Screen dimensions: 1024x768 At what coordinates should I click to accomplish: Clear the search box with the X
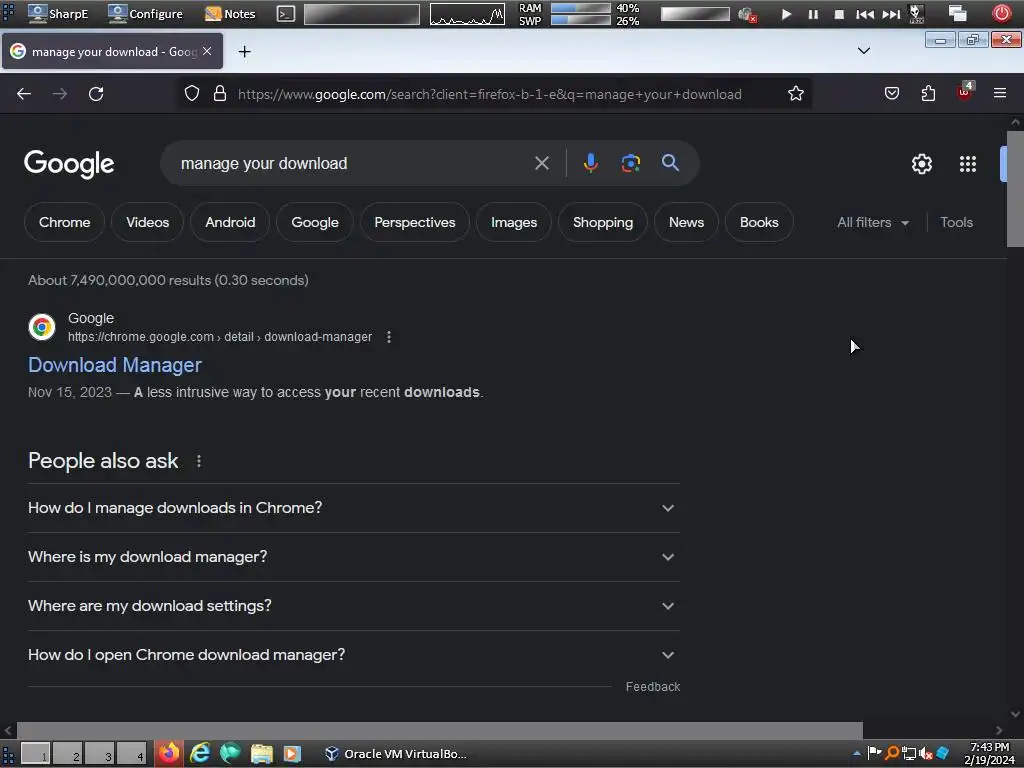(541, 163)
